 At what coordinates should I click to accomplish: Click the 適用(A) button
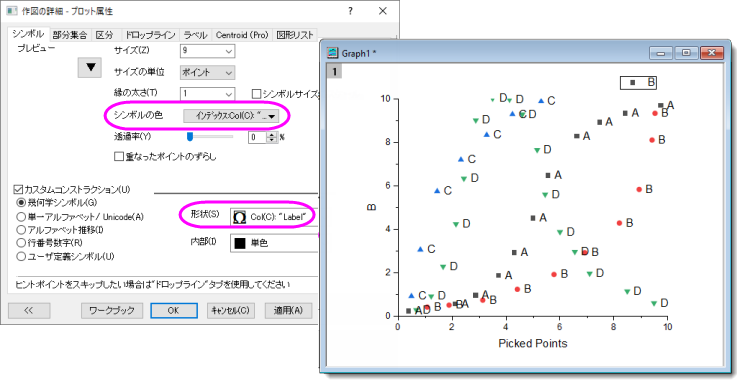289,310
